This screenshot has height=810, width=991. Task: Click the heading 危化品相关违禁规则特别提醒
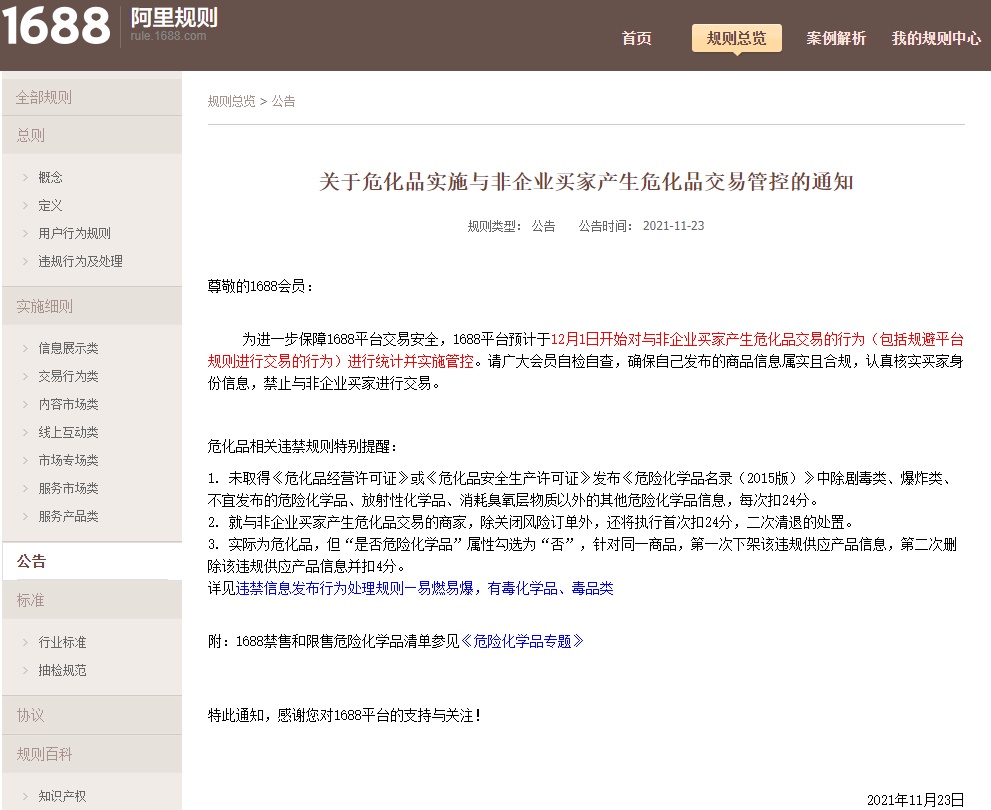pyautogui.click(x=303, y=447)
